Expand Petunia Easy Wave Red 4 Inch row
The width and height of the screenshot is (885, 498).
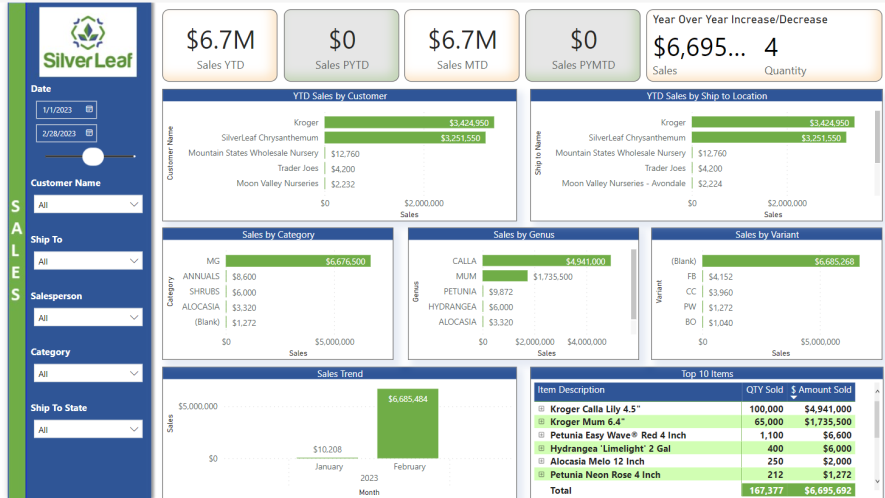coord(541,435)
